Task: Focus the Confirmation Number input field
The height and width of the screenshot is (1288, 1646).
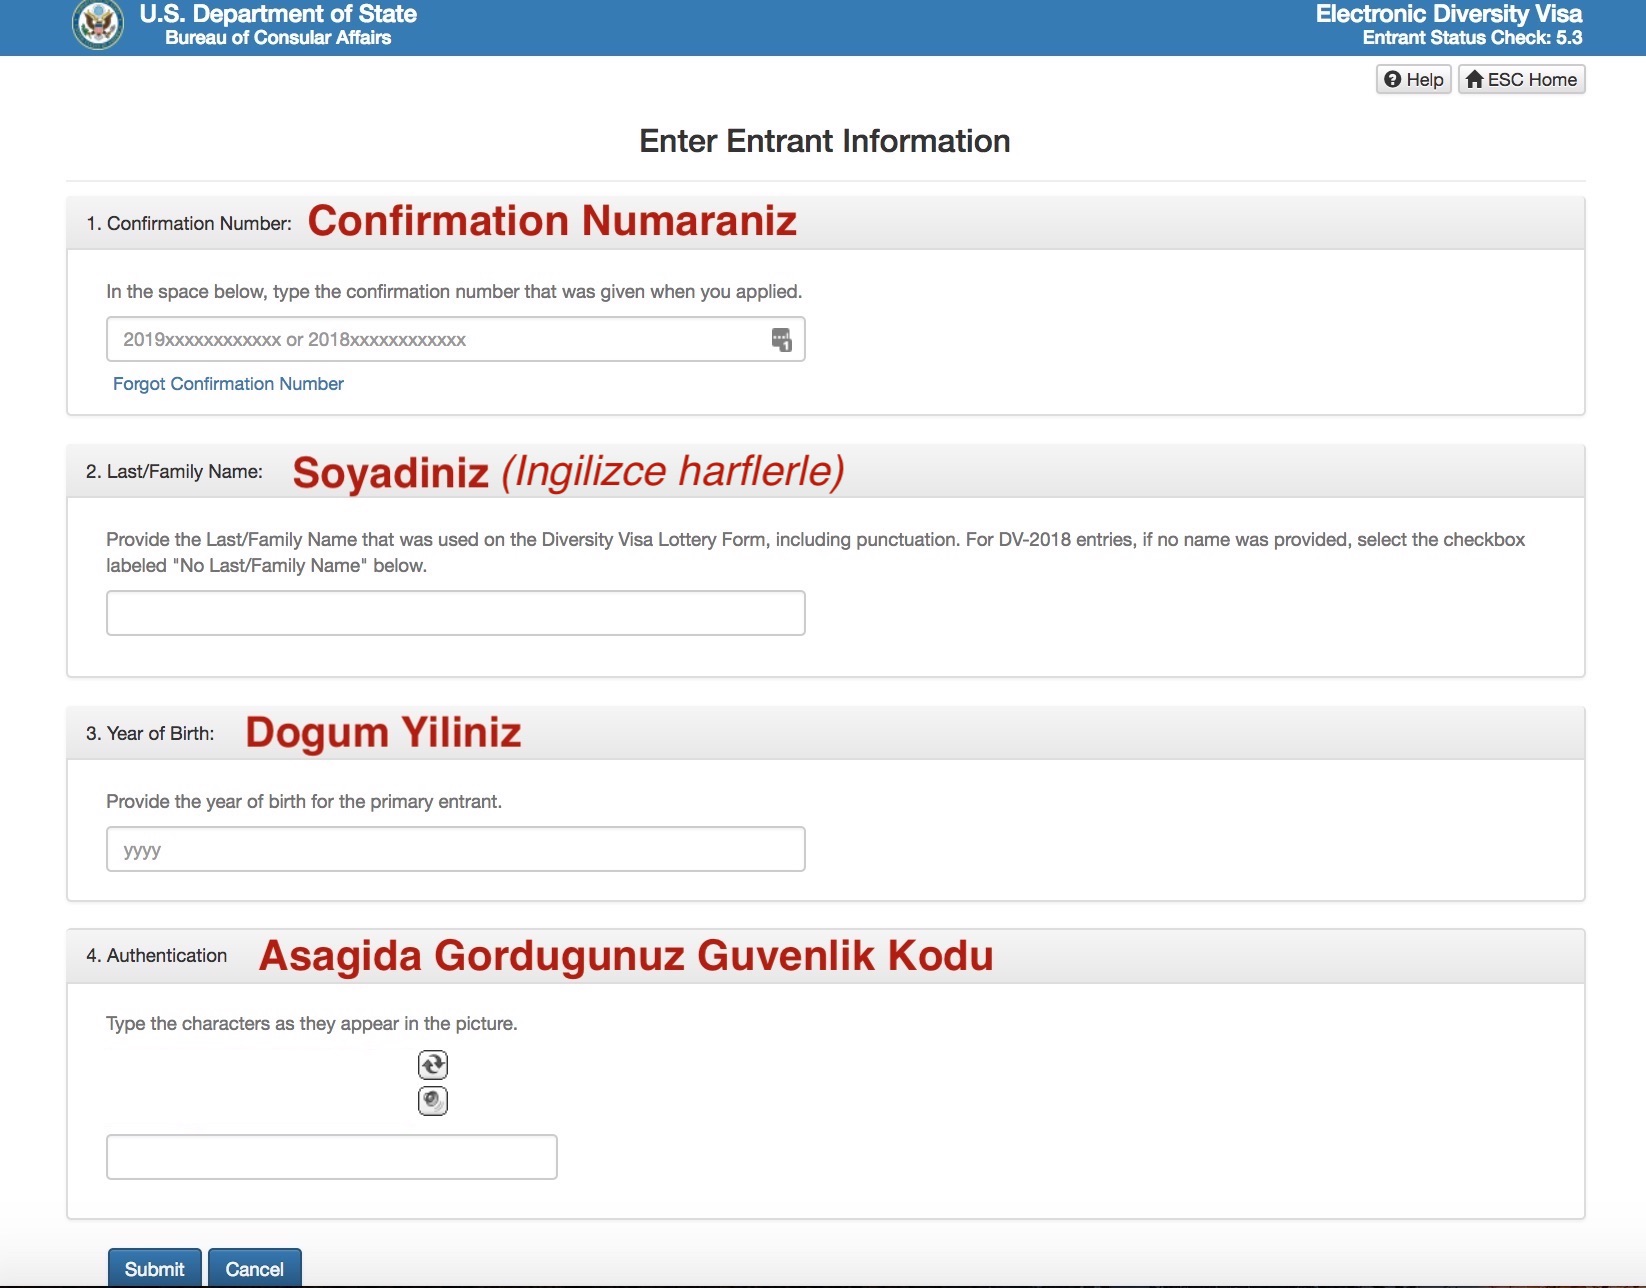Action: click(x=456, y=339)
